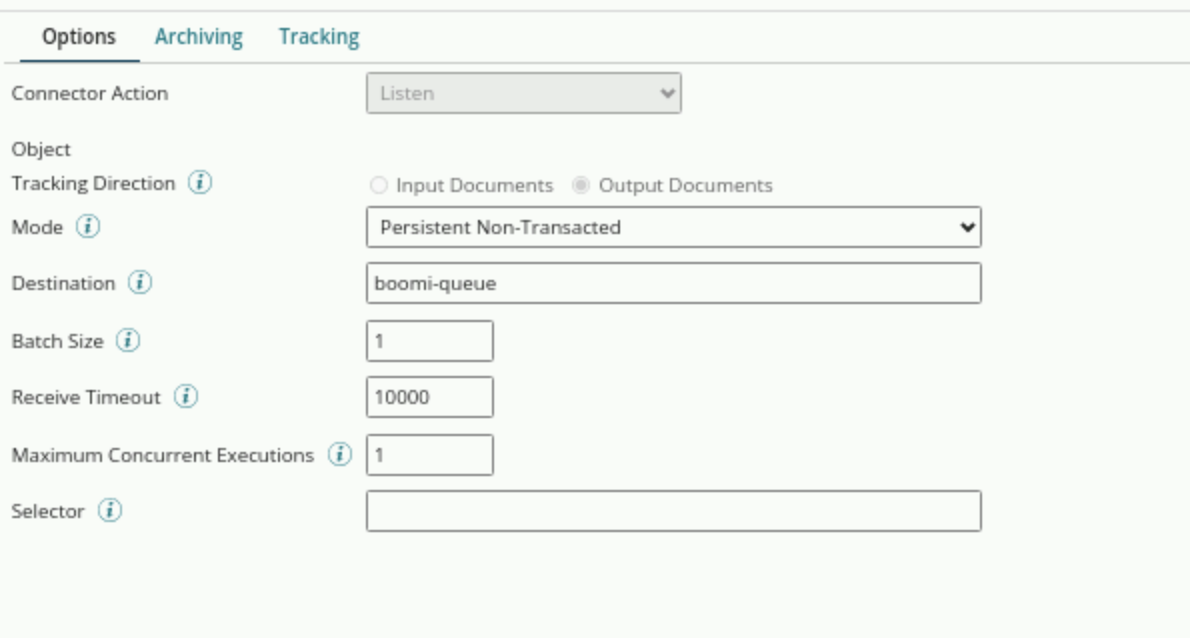Open the Connector Action dropdown

tap(523, 93)
